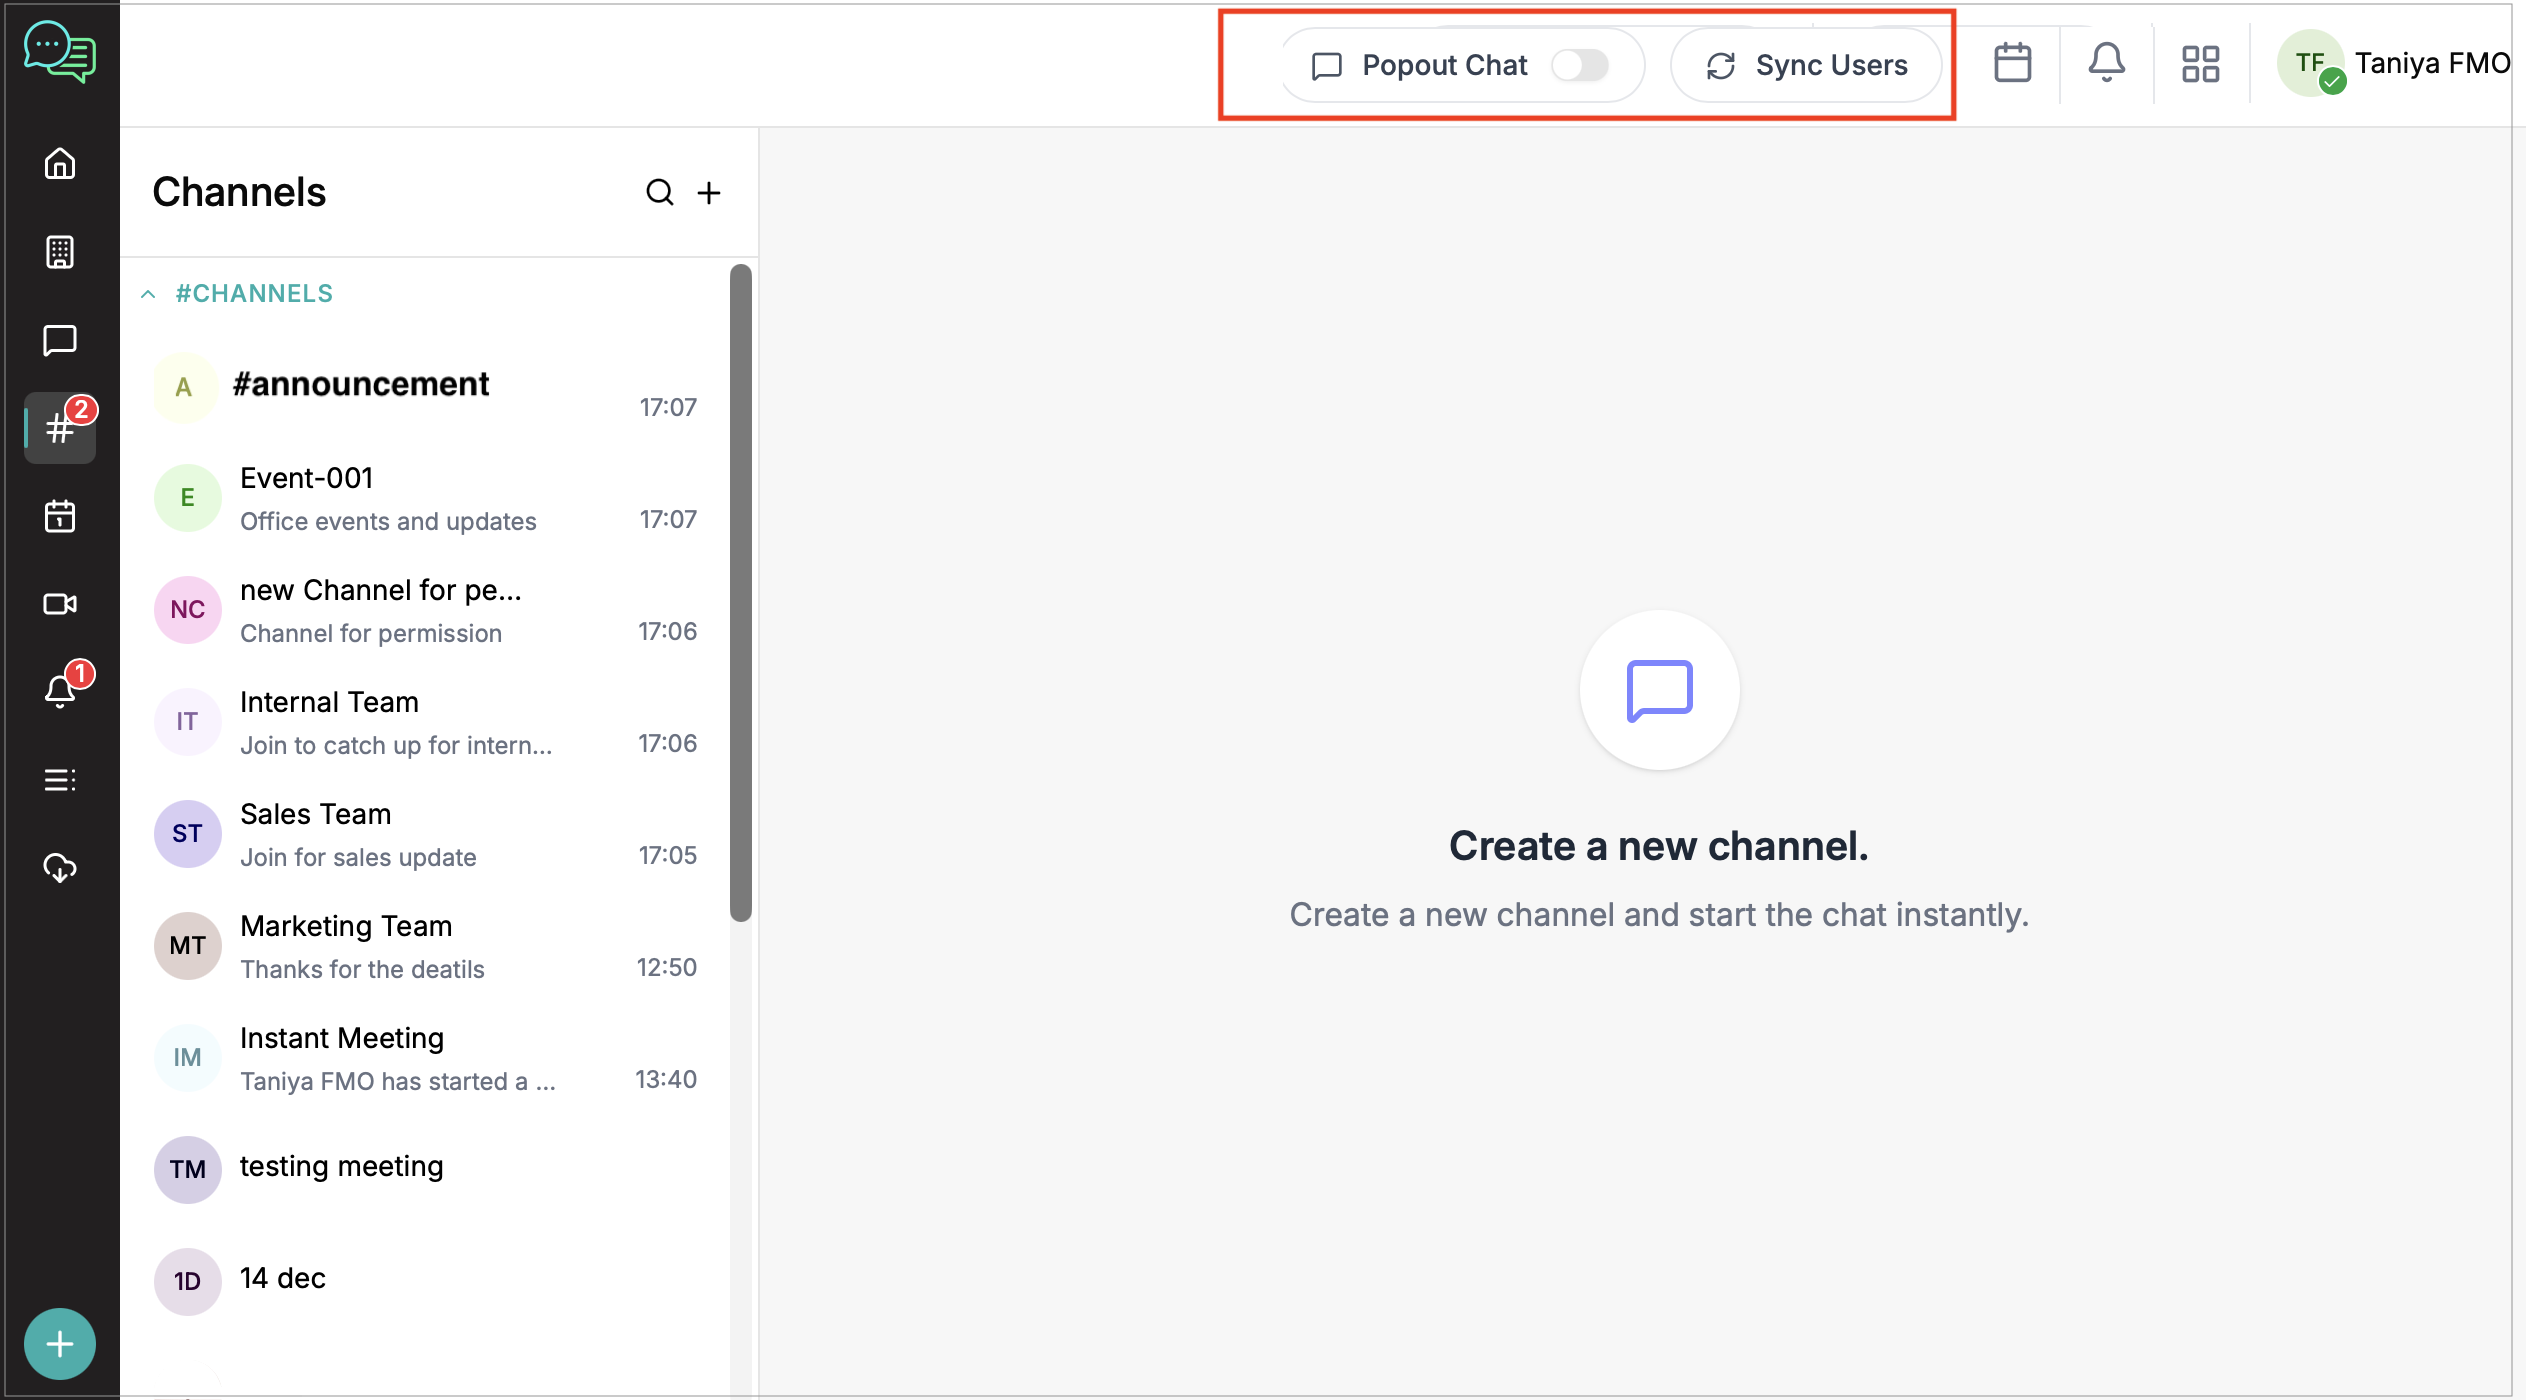2526x1400 pixels.
Task: Open the dialpad icon in sidebar
Action: click(60, 252)
